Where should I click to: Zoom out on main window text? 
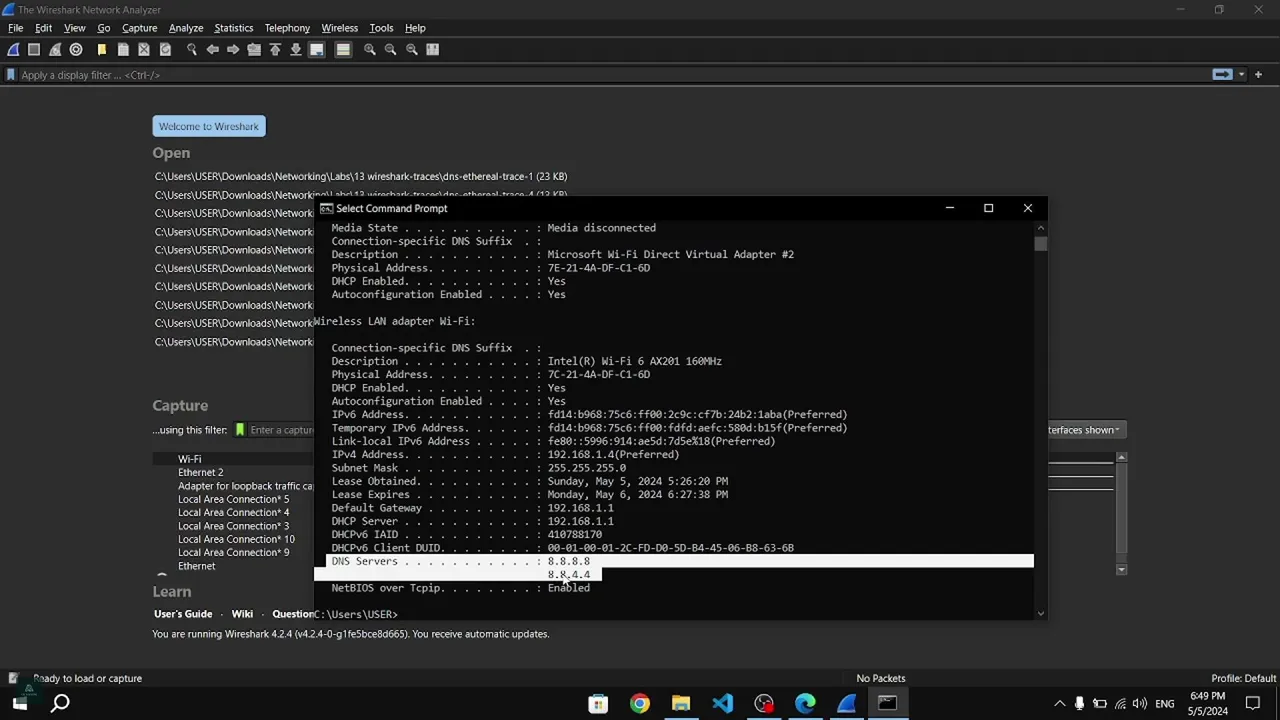point(391,49)
